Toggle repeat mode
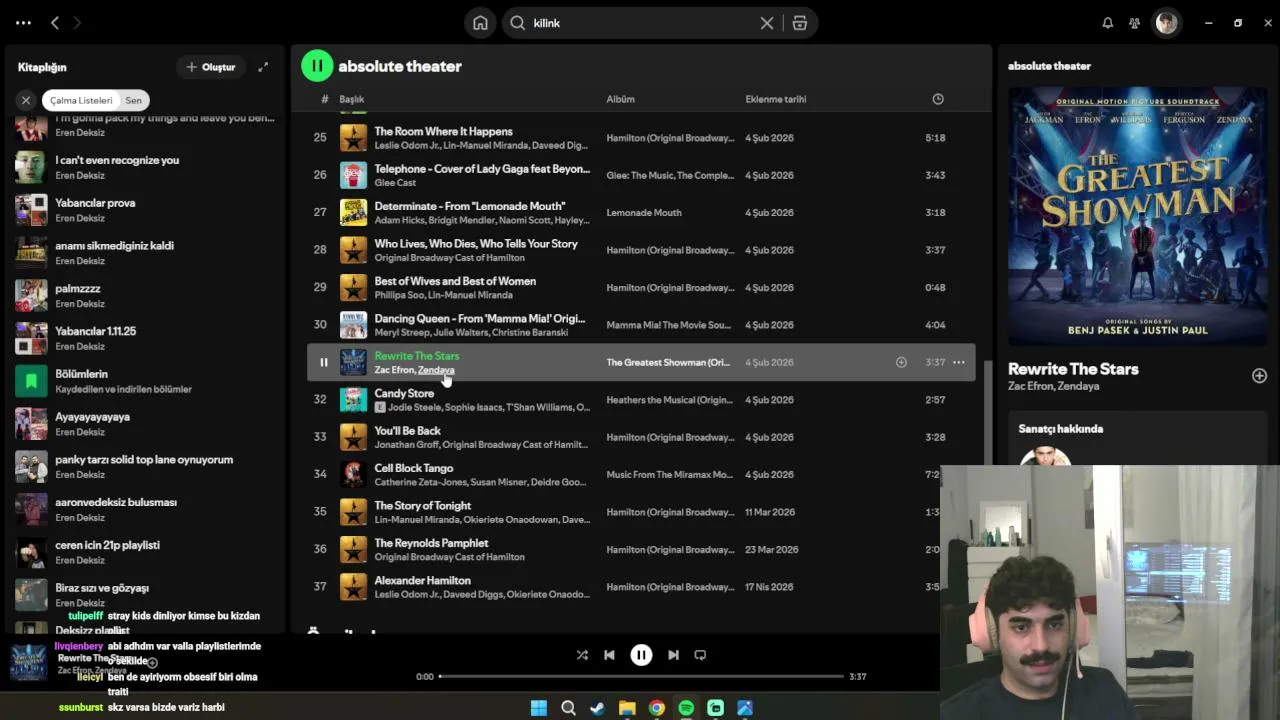This screenshot has height=720, width=1280. [700, 655]
